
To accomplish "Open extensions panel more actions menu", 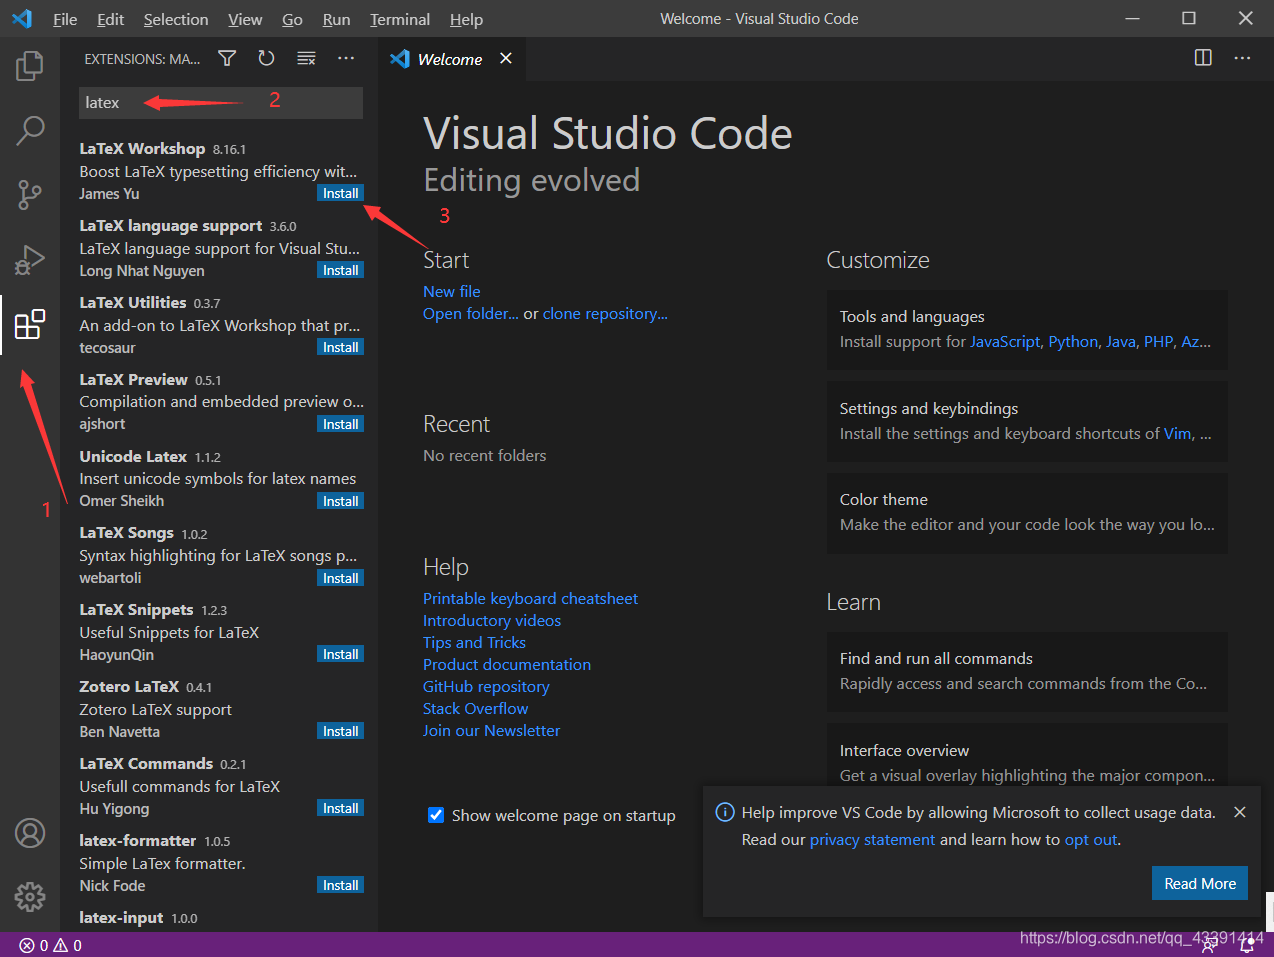I will point(346,58).
